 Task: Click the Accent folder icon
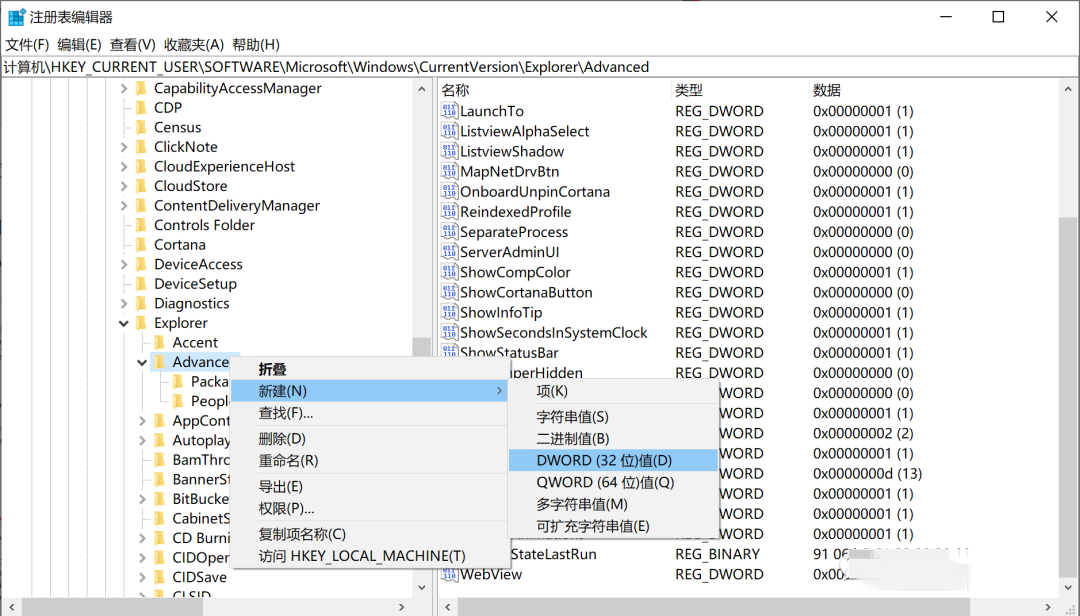tap(160, 342)
